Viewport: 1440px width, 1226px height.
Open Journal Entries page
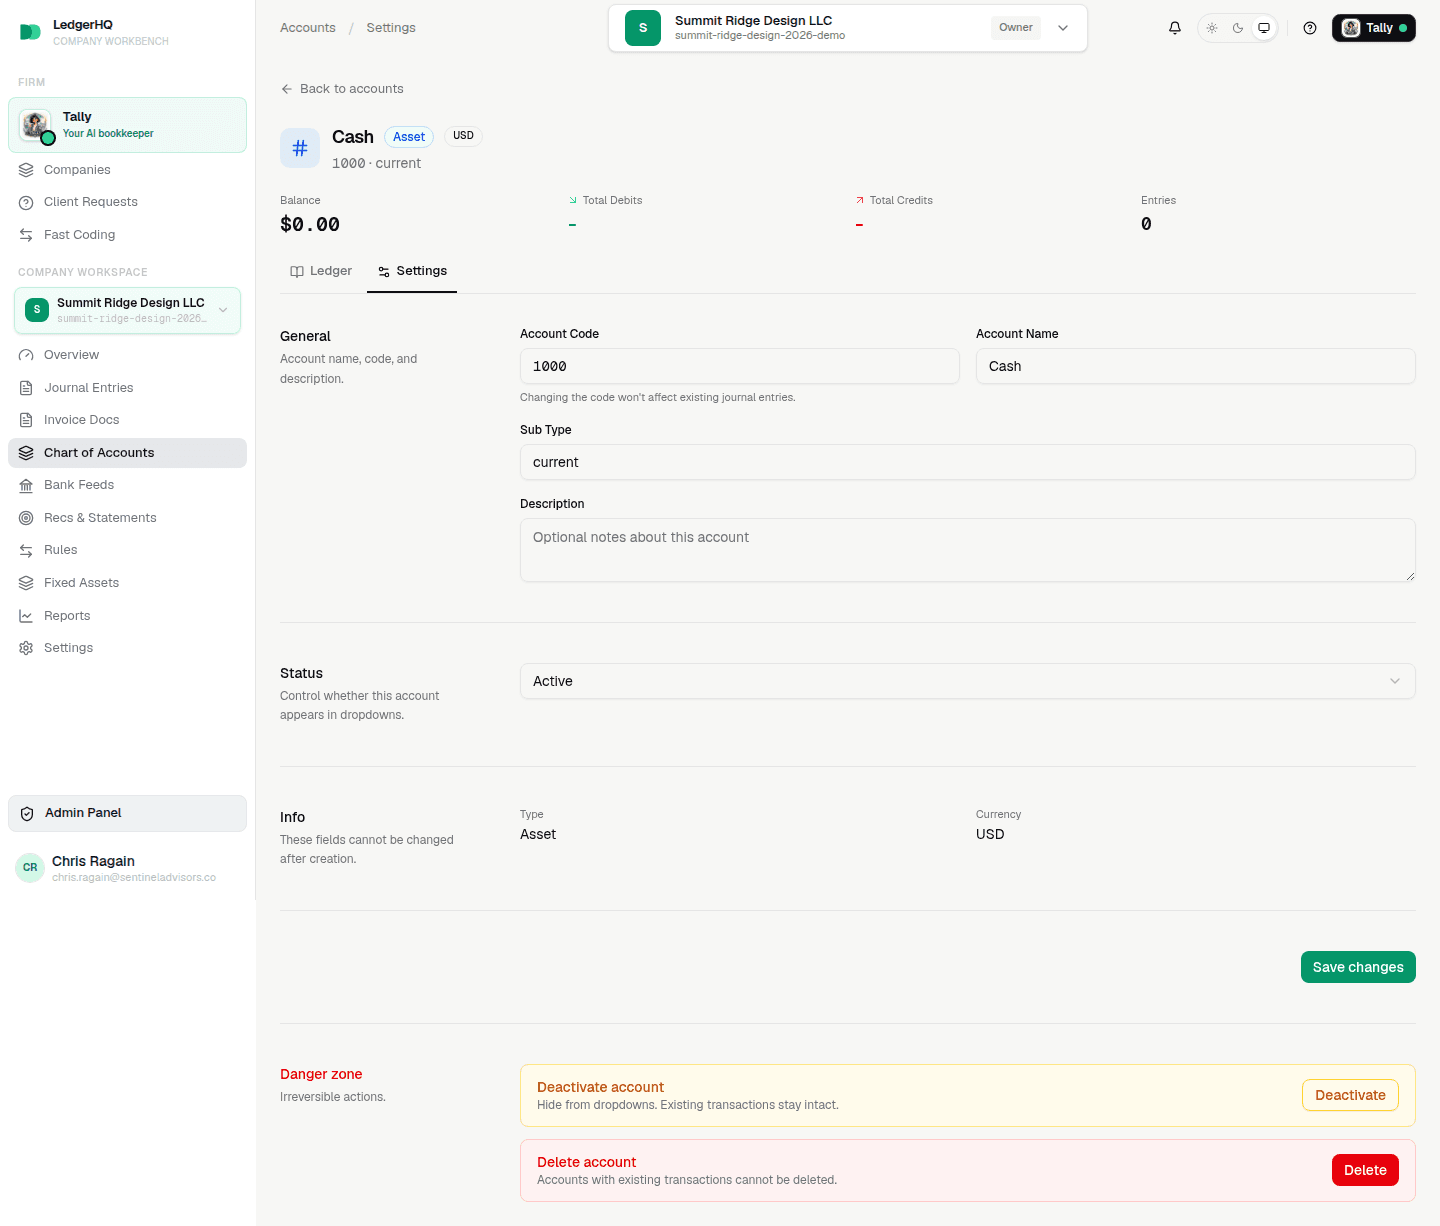point(127,388)
